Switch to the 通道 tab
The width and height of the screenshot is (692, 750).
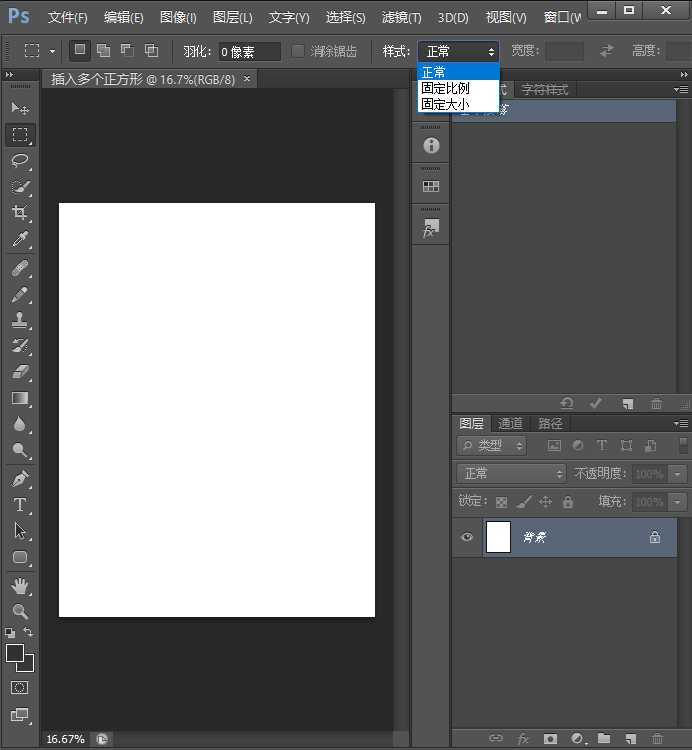pyautogui.click(x=510, y=423)
